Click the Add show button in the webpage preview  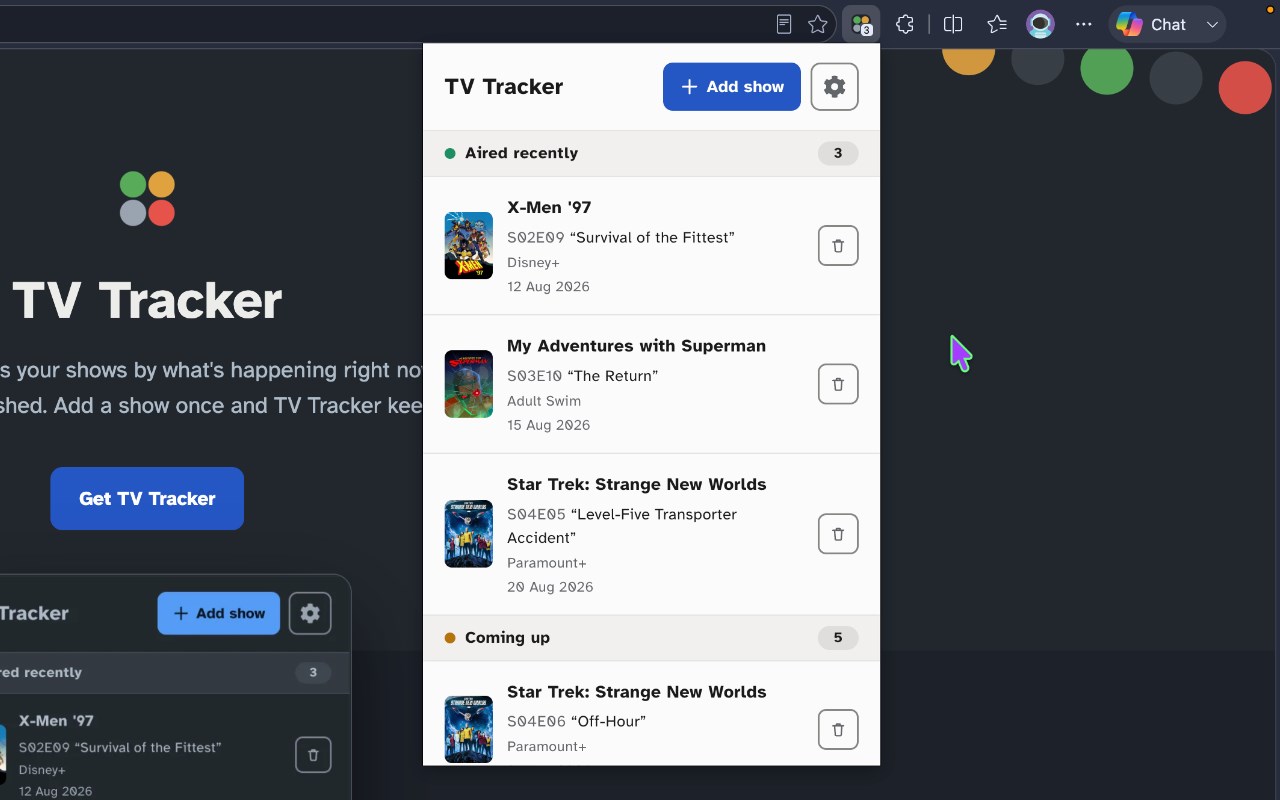tap(219, 614)
